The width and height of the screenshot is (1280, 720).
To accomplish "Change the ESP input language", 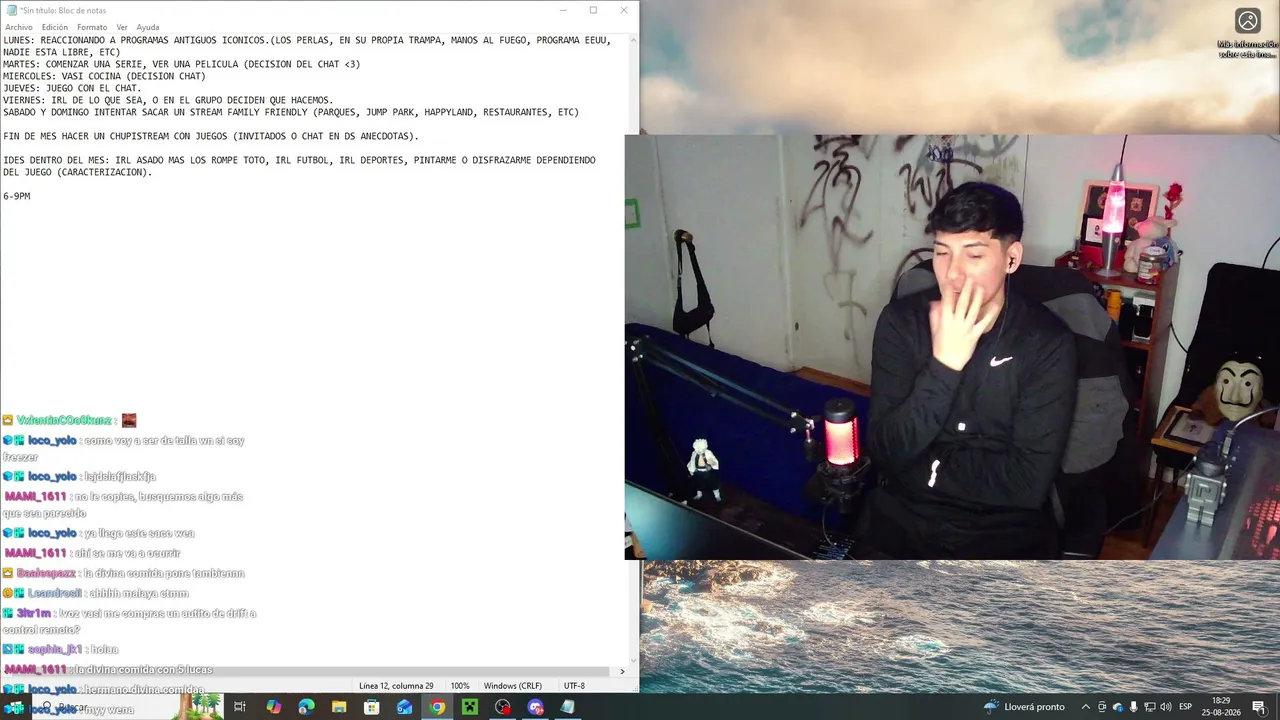I will coord(1186,707).
